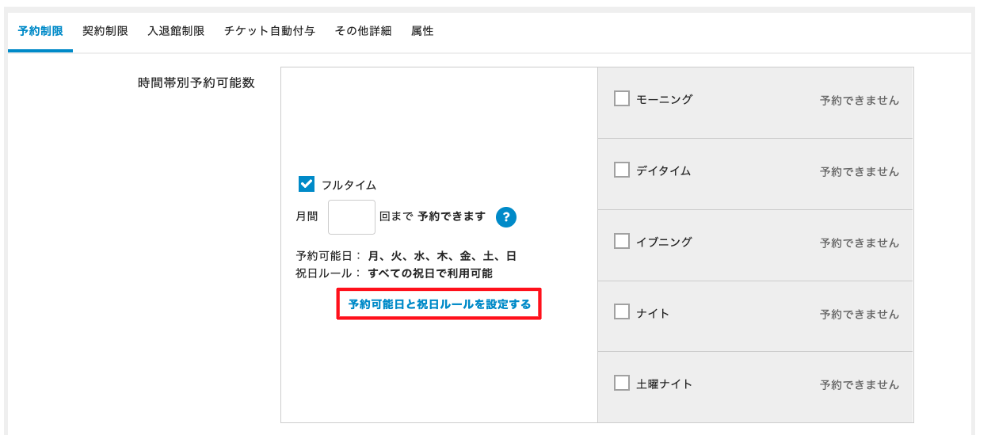Click the 祝日ルール すべての祝日で利用可能 text

[x=416, y=272]
